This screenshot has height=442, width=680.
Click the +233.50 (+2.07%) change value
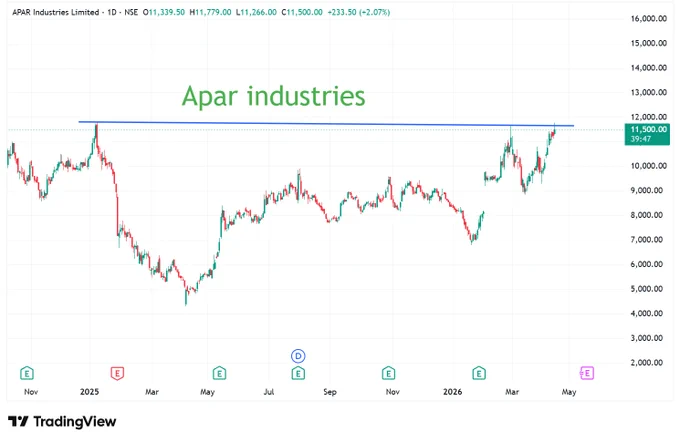[x=359, y=12]
